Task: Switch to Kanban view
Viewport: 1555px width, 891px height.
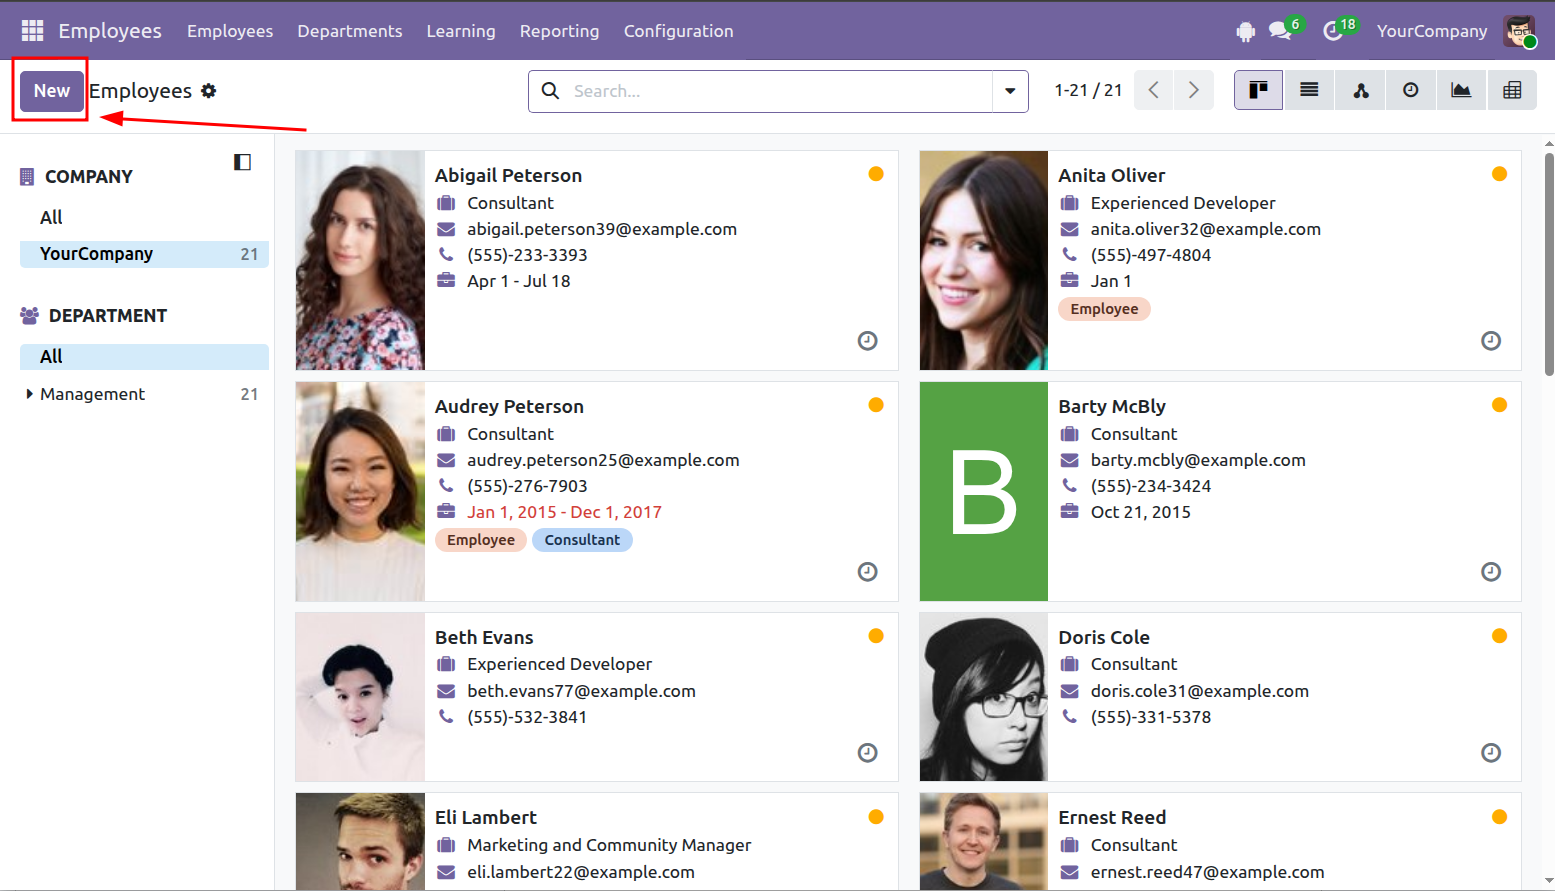Action: tap(1258, 90)
